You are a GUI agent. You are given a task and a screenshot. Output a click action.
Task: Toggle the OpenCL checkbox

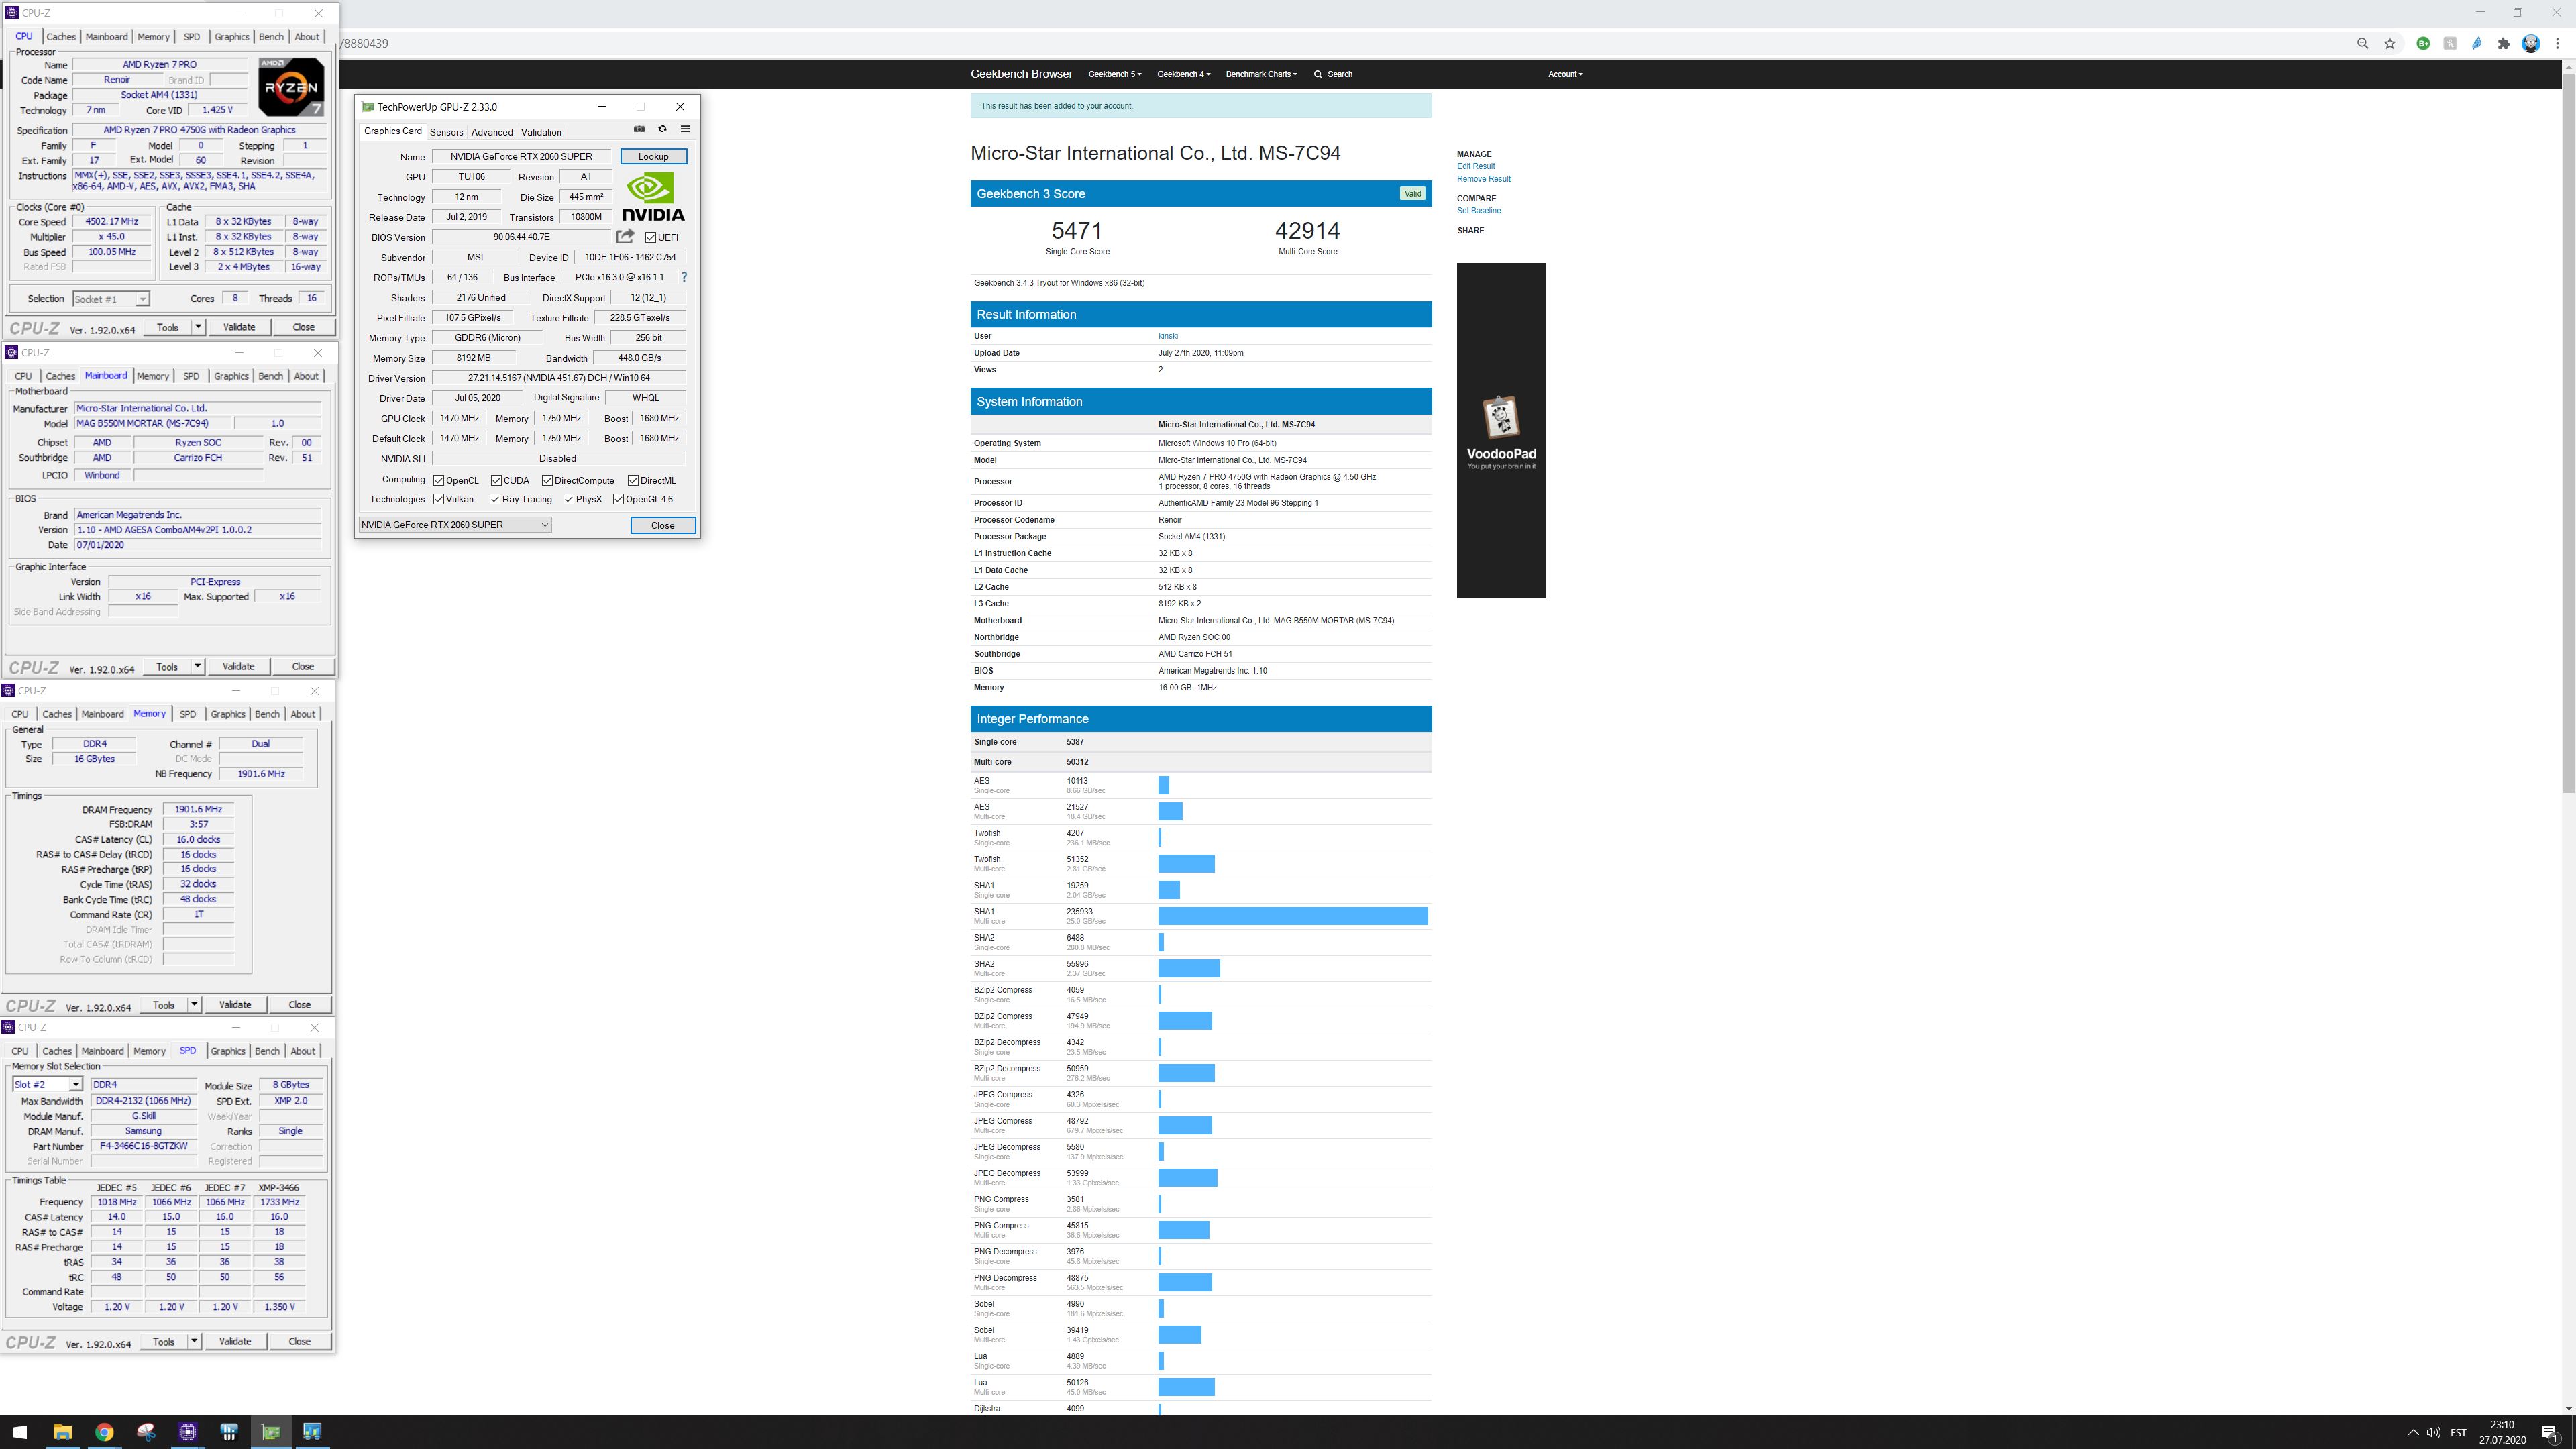tap(439, 480)
